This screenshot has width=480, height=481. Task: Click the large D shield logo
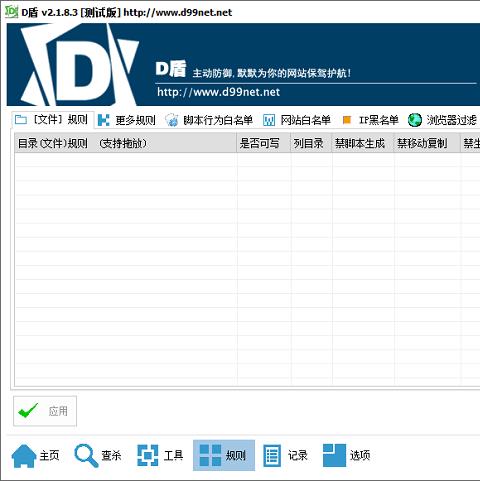coord(80,65)
